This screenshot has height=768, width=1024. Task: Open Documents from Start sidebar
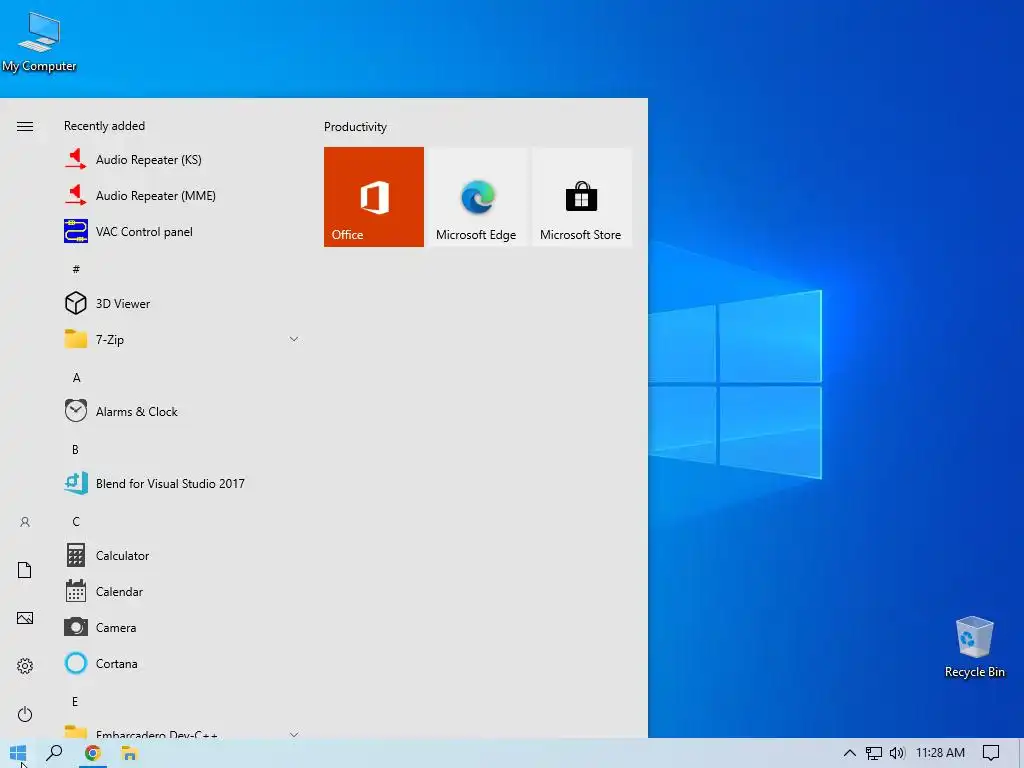(x=25, y=569)
